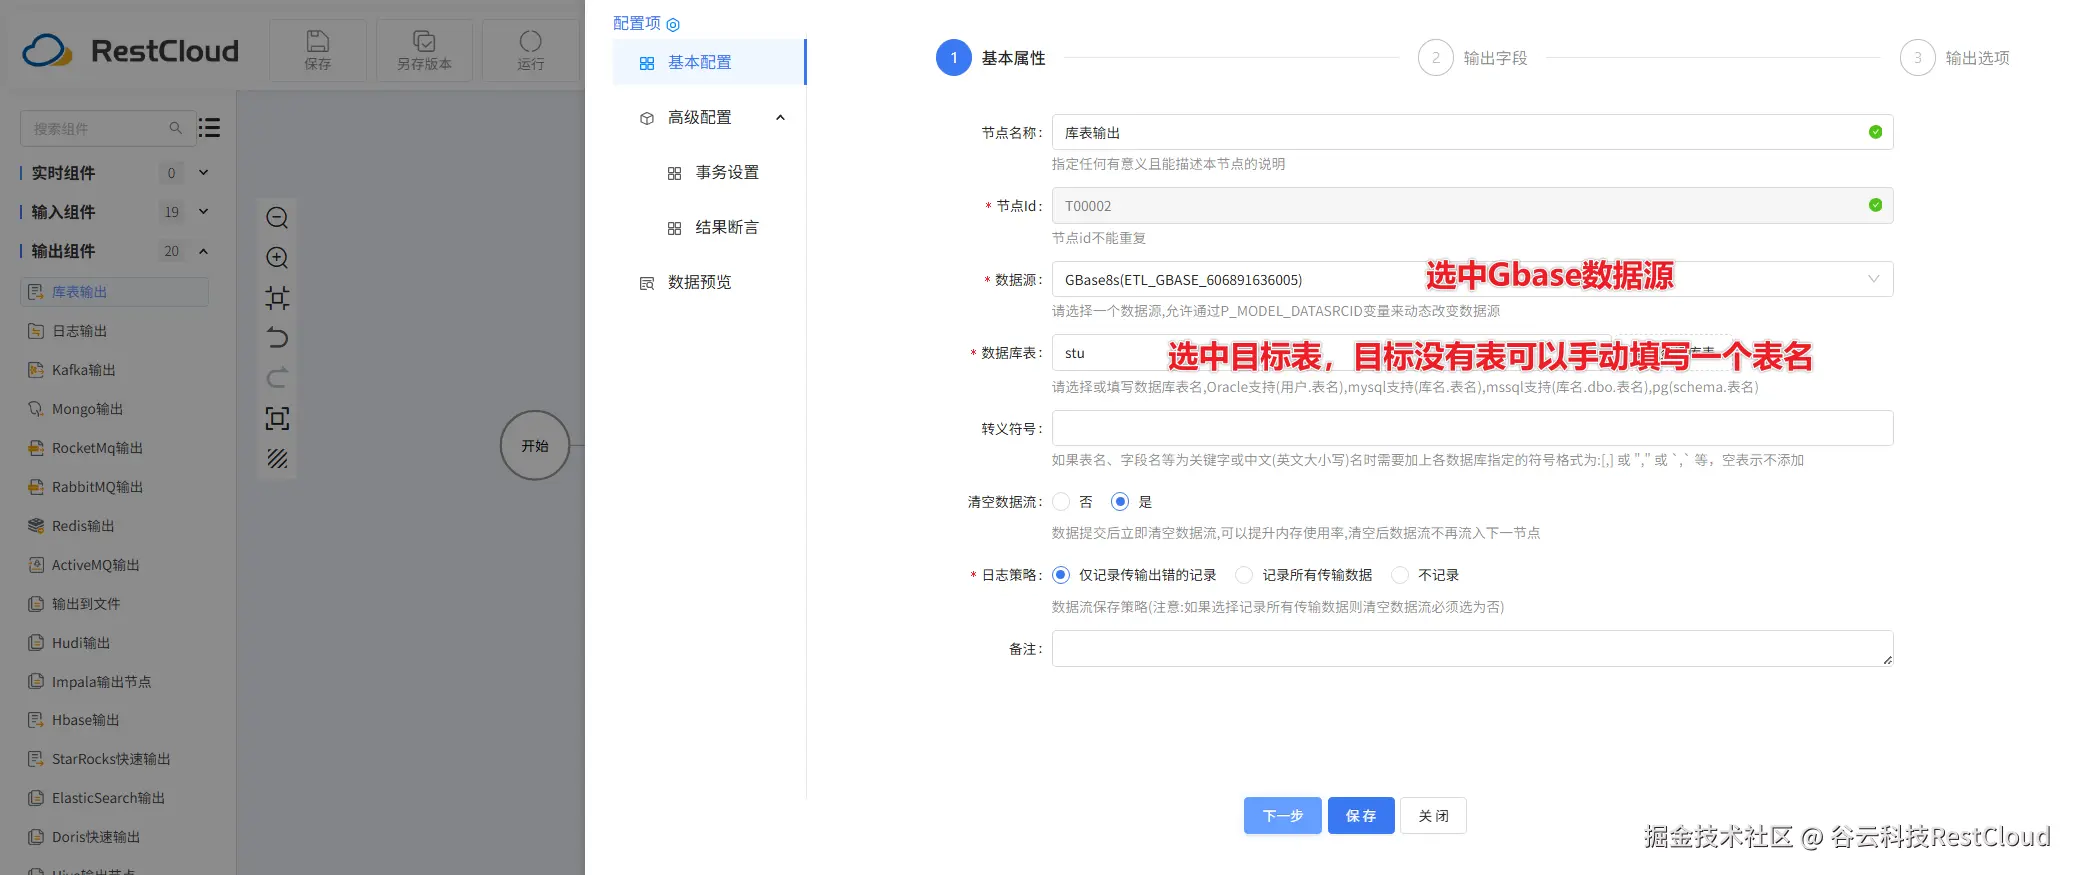Collapse the 输出组件 group
Viewport: 2076px width, 875px height.
point(204,251)
